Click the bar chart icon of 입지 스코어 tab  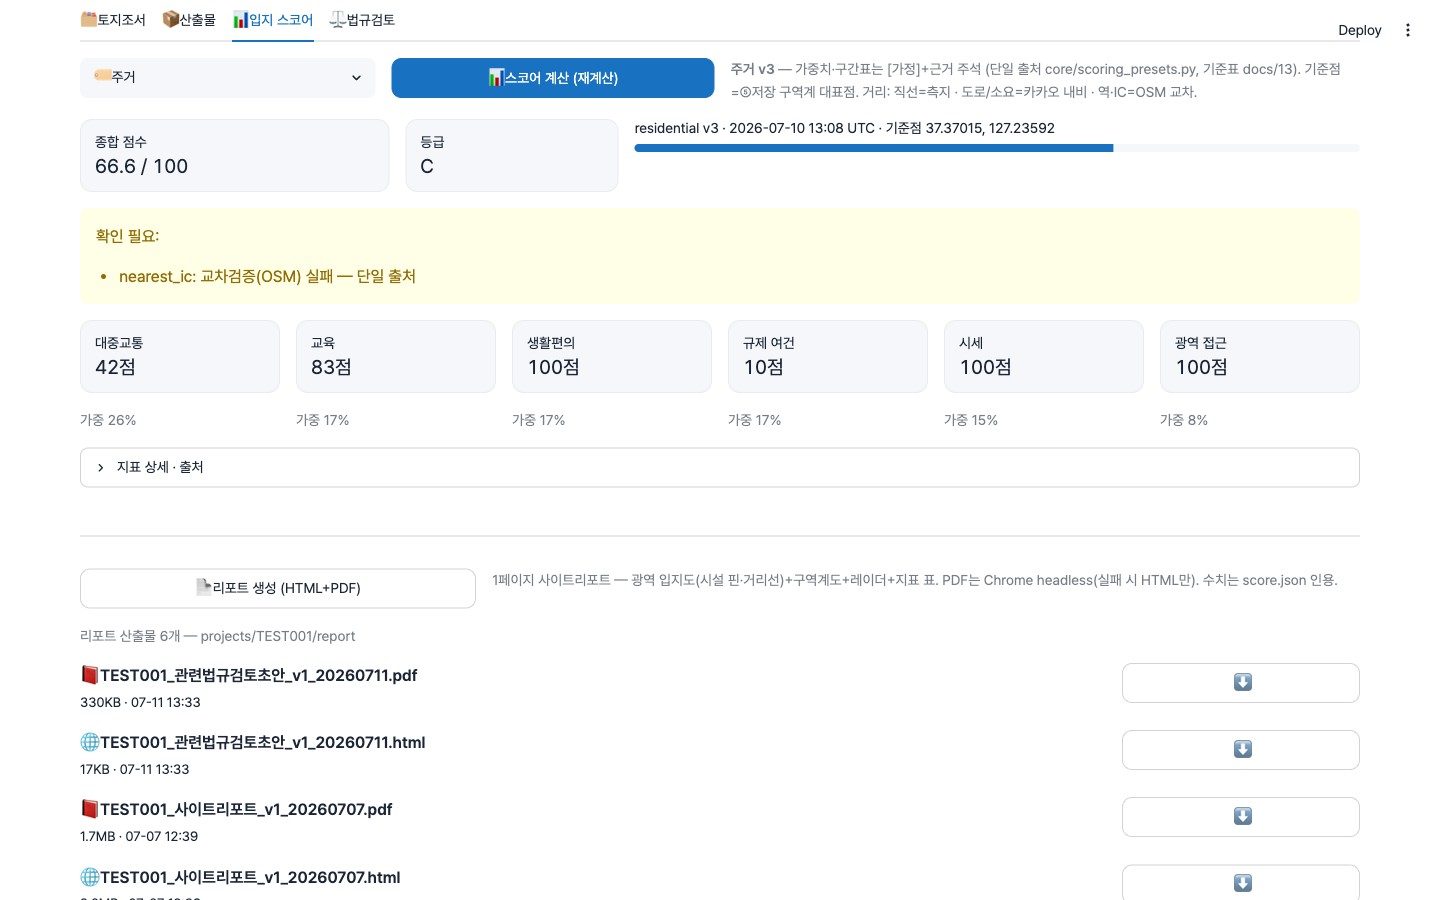click(241, 19)
